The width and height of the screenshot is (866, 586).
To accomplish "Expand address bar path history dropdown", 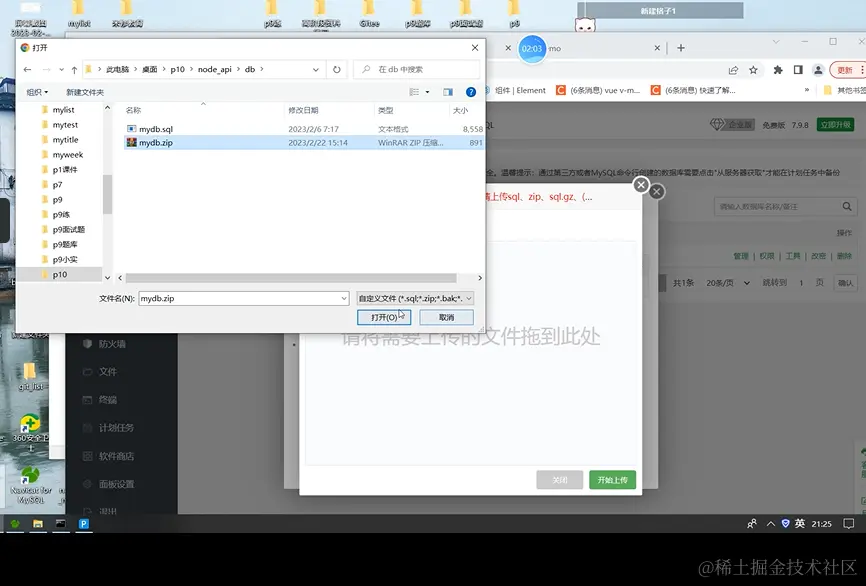I will (315, 70).
